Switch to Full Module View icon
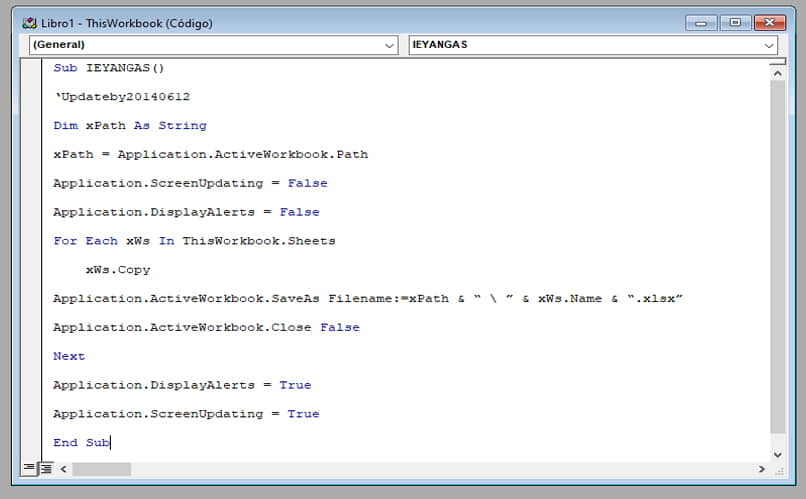The height and width of the screenshot is (499, 806). [45, 468]
